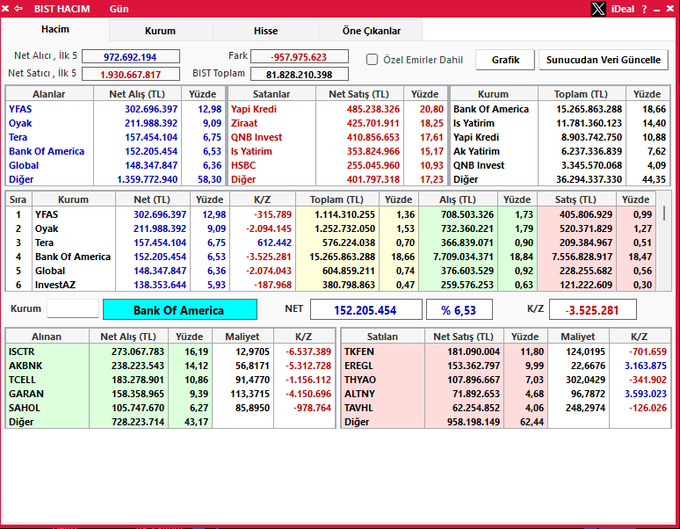Viewport: 680px width, 529px height.
Task: Enable the Özel Emirler Dahil checkbox
Action: click(x=372, y=59)
